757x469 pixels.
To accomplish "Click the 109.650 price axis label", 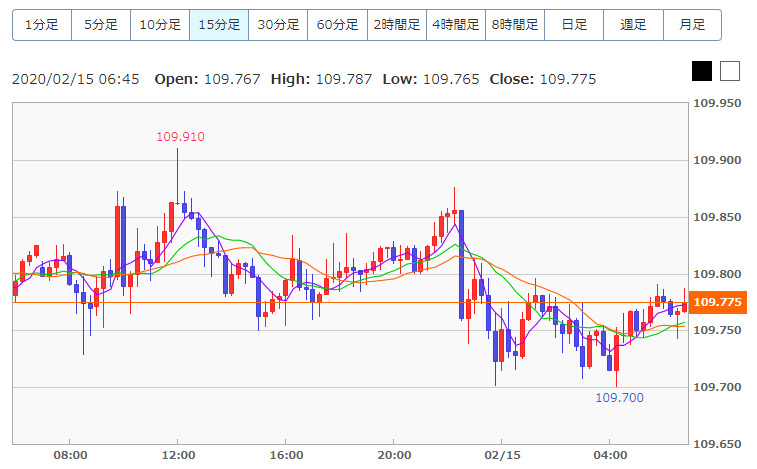I will pyautogui.click(x=717, y=444).
